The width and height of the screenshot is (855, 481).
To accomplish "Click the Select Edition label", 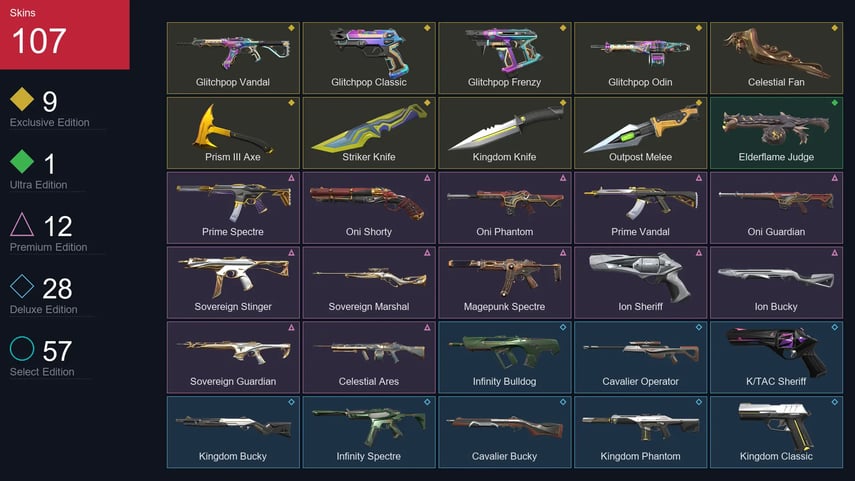I will click(42, 372).
